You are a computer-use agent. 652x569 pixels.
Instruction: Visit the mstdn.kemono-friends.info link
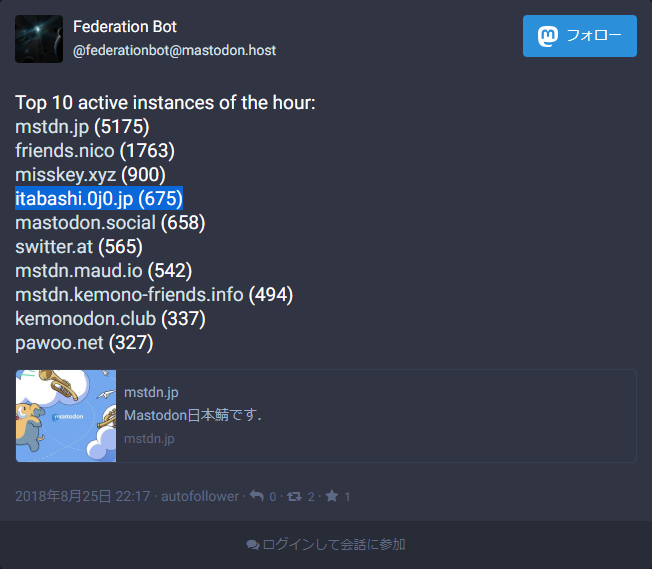coord(129,295)
